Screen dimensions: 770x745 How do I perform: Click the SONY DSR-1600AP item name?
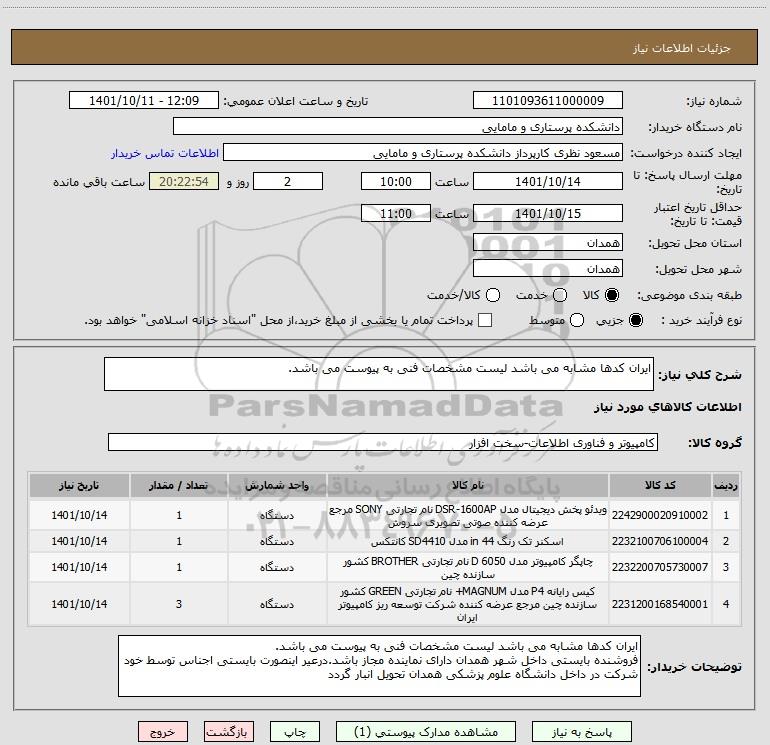pyautogui.click(x=468, y=516)
